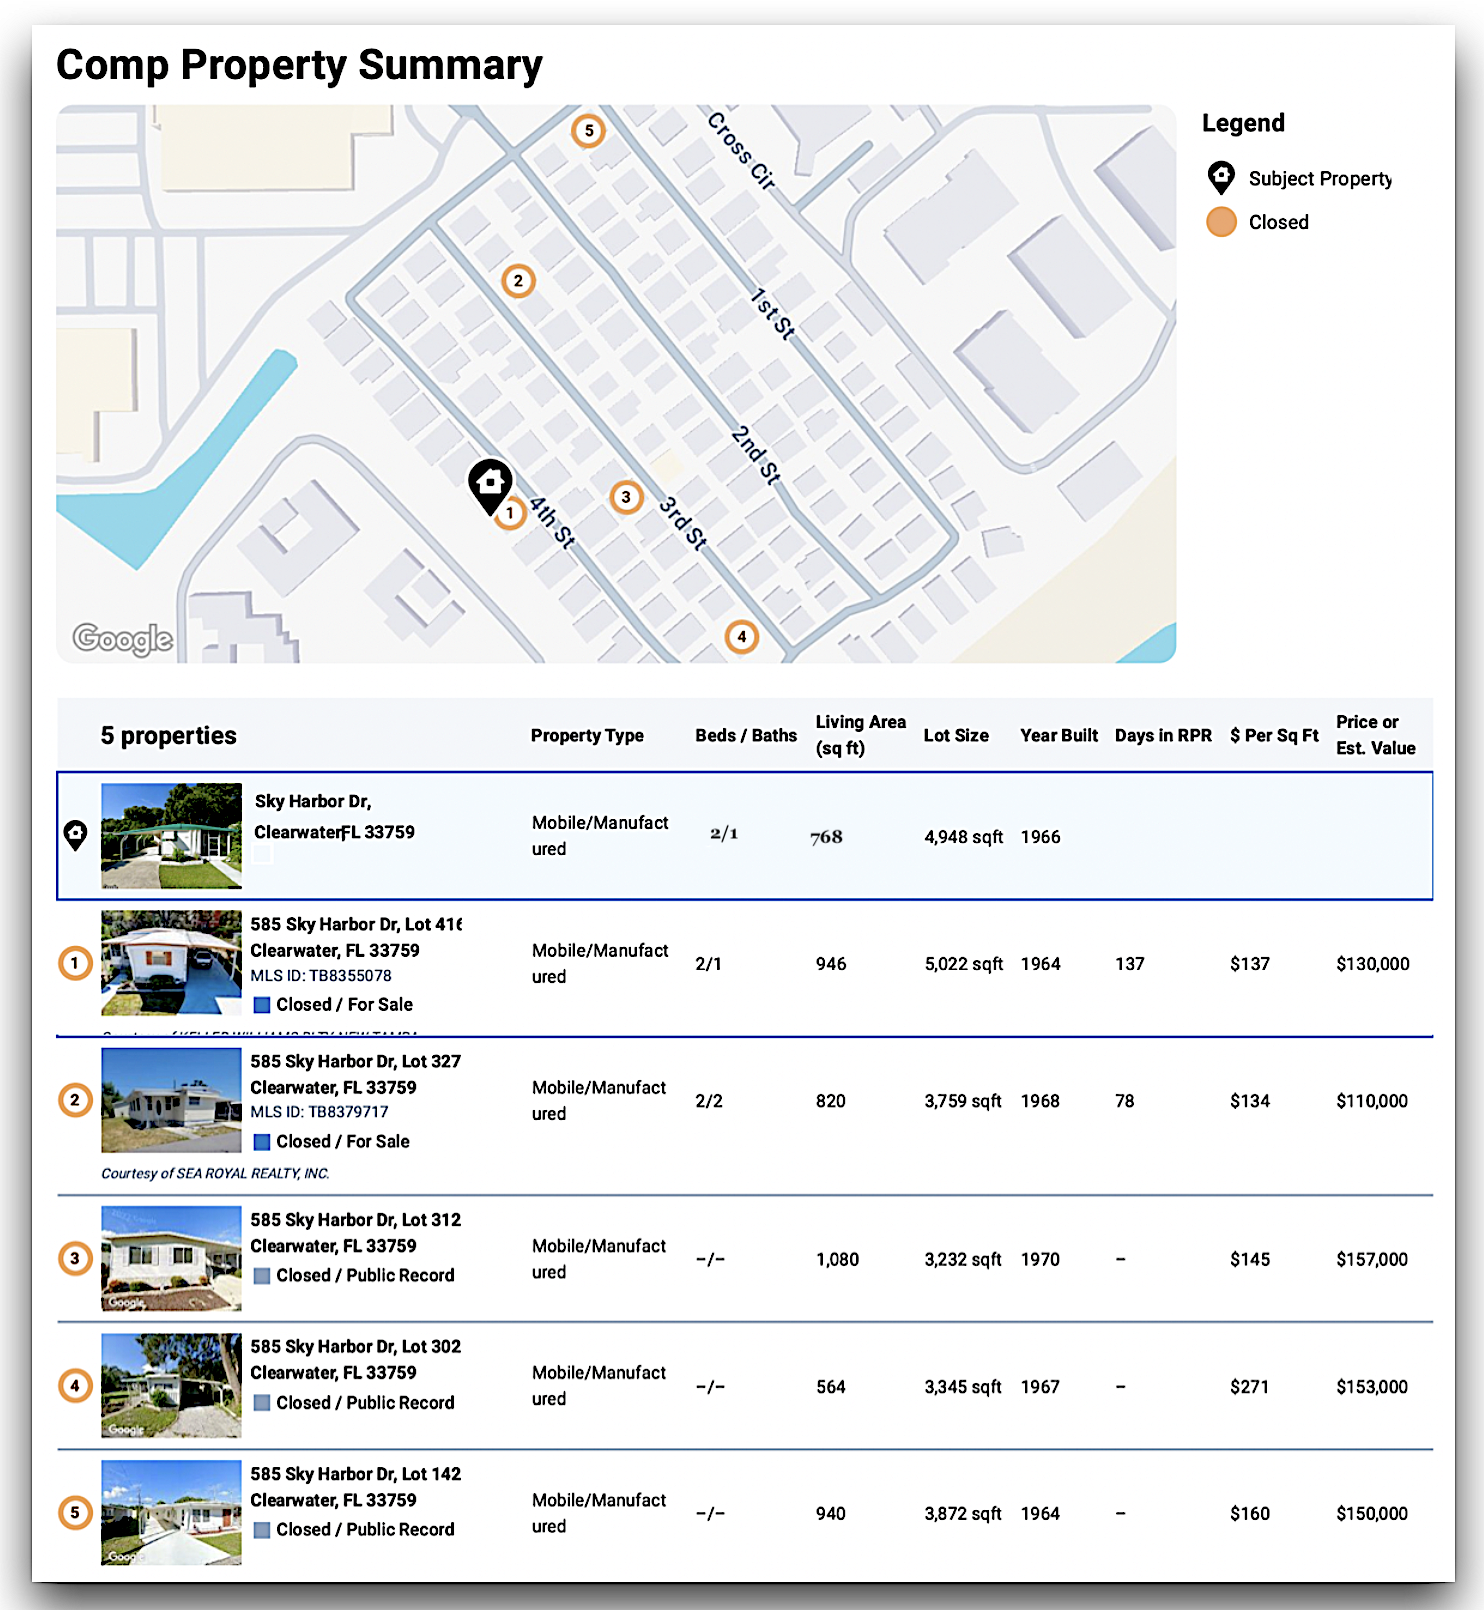Click the Price or Est. Value column header
Viewport: 1484px width, 1610px height.
pos(1376,735)
